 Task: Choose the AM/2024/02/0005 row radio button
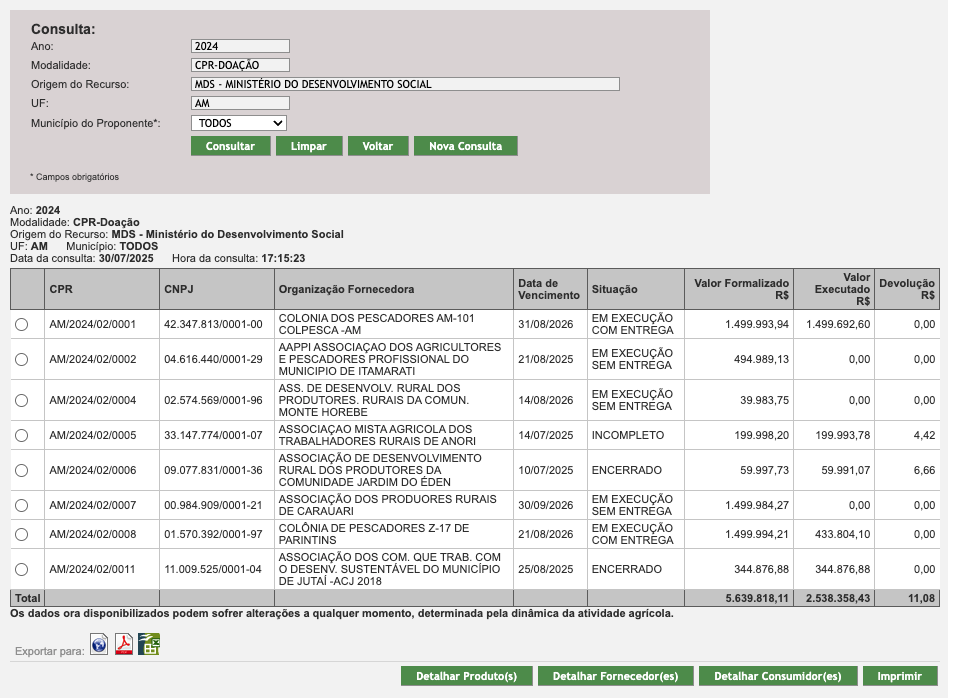point(22,436)
